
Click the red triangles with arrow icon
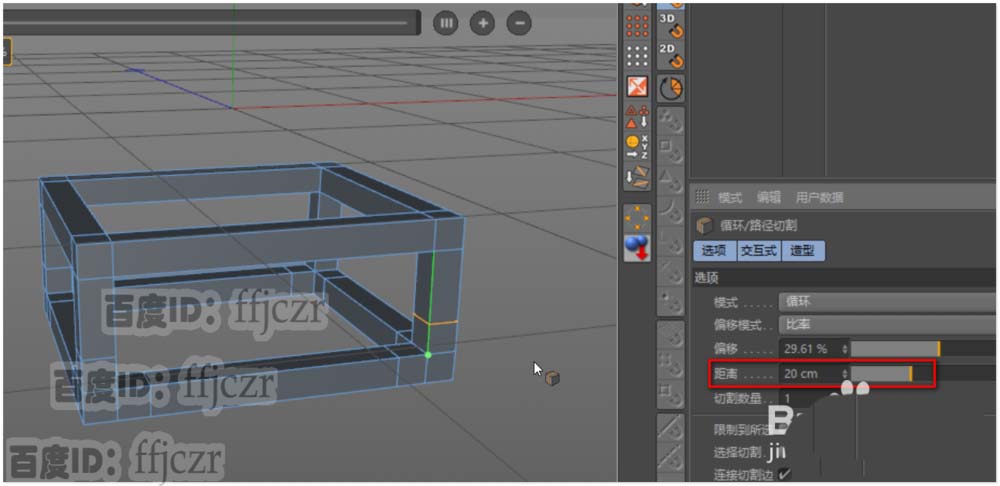(x=637, y=117)
